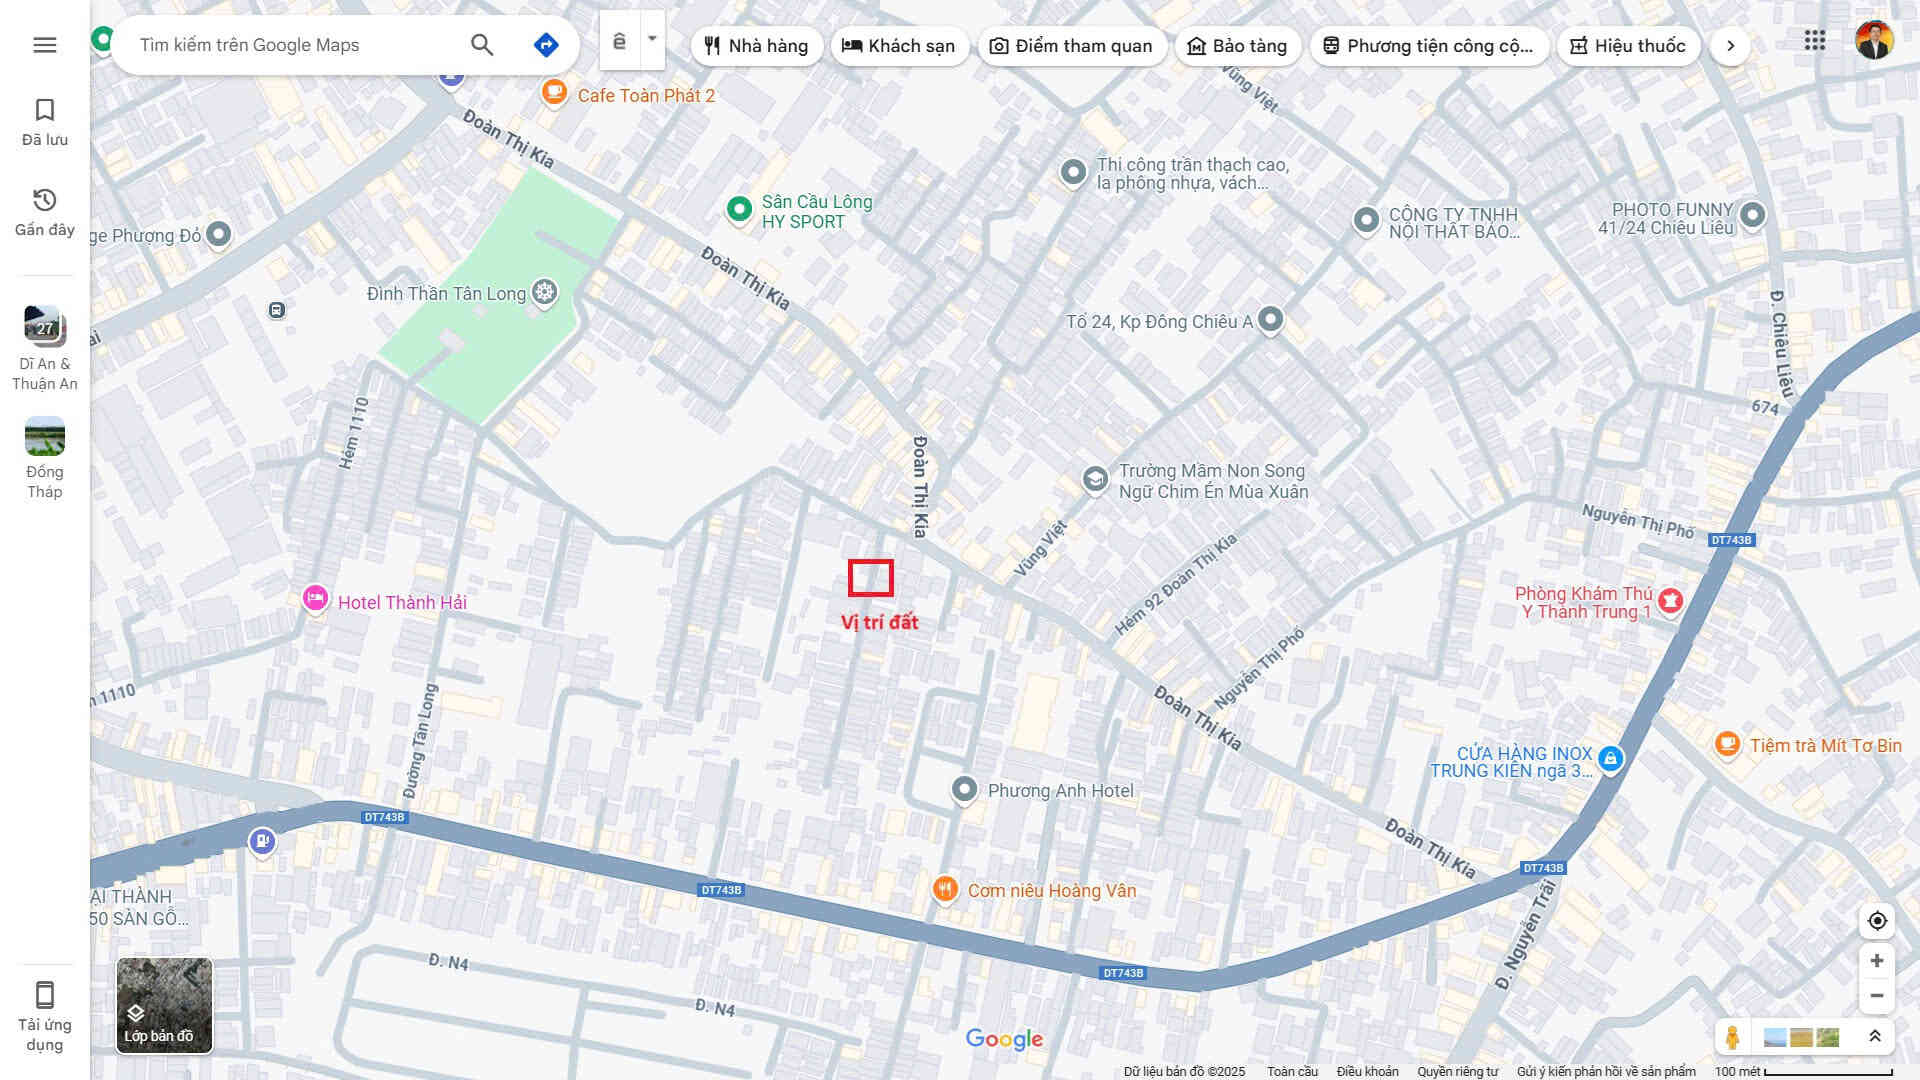This screenshot has width=1920, height=1080.
Task: Select the Khách sạn hotels chip
Action: (898, 46)
